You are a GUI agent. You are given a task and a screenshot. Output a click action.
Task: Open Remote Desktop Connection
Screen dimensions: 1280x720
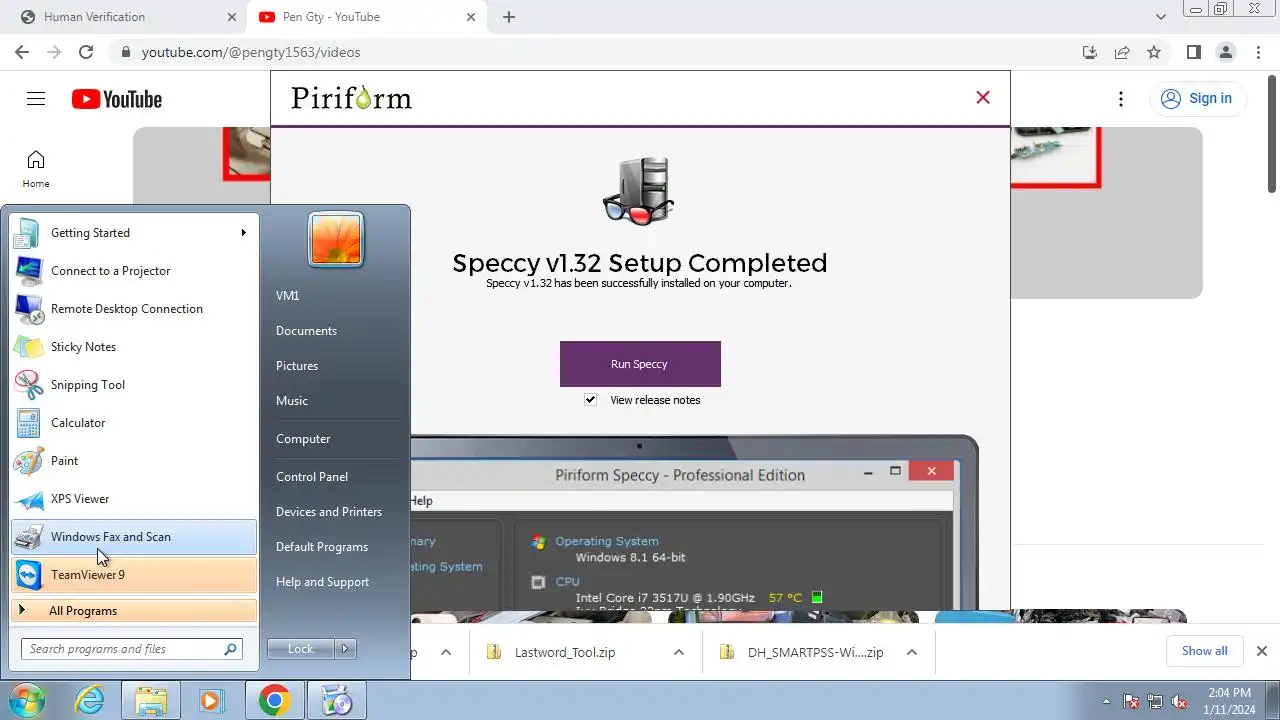point(134,309)
